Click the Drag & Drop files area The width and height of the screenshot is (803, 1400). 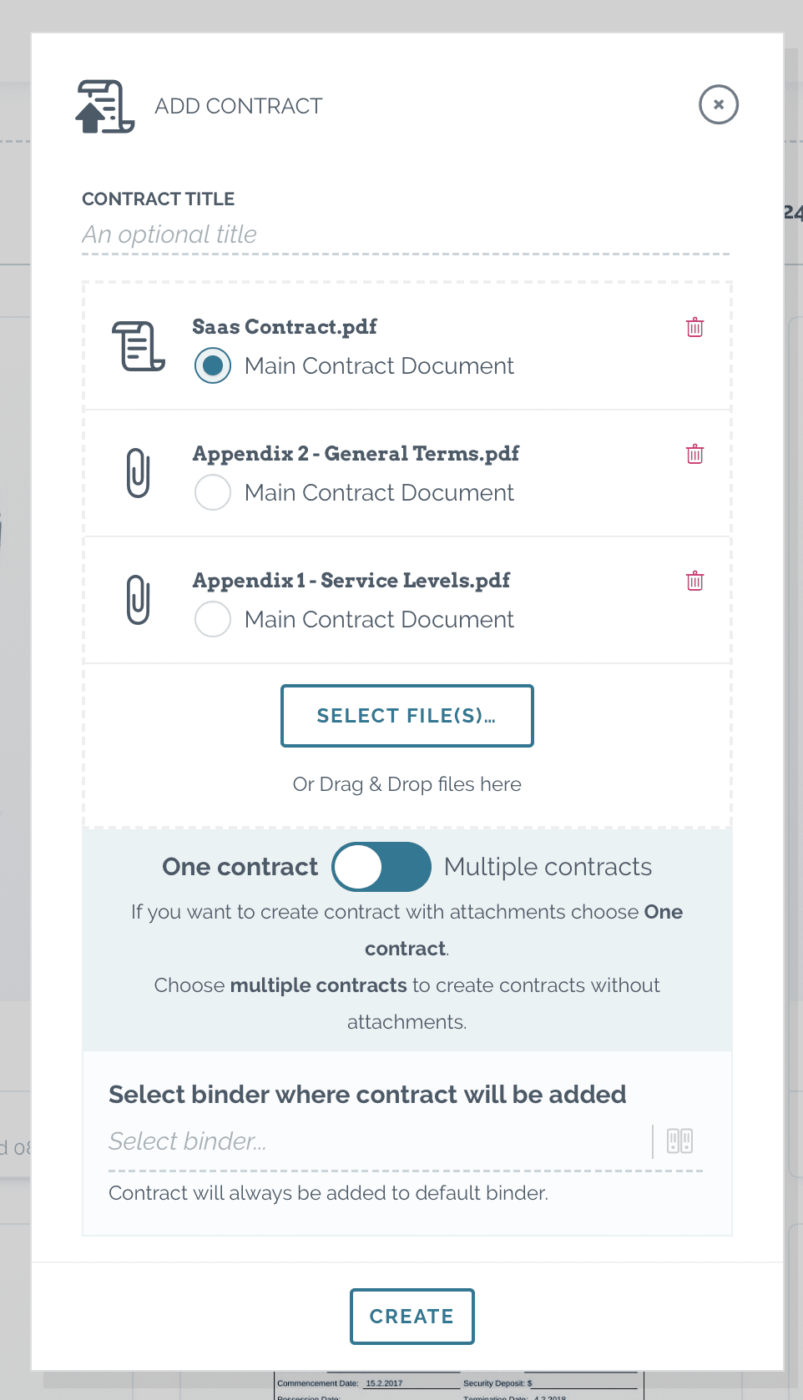406,784
